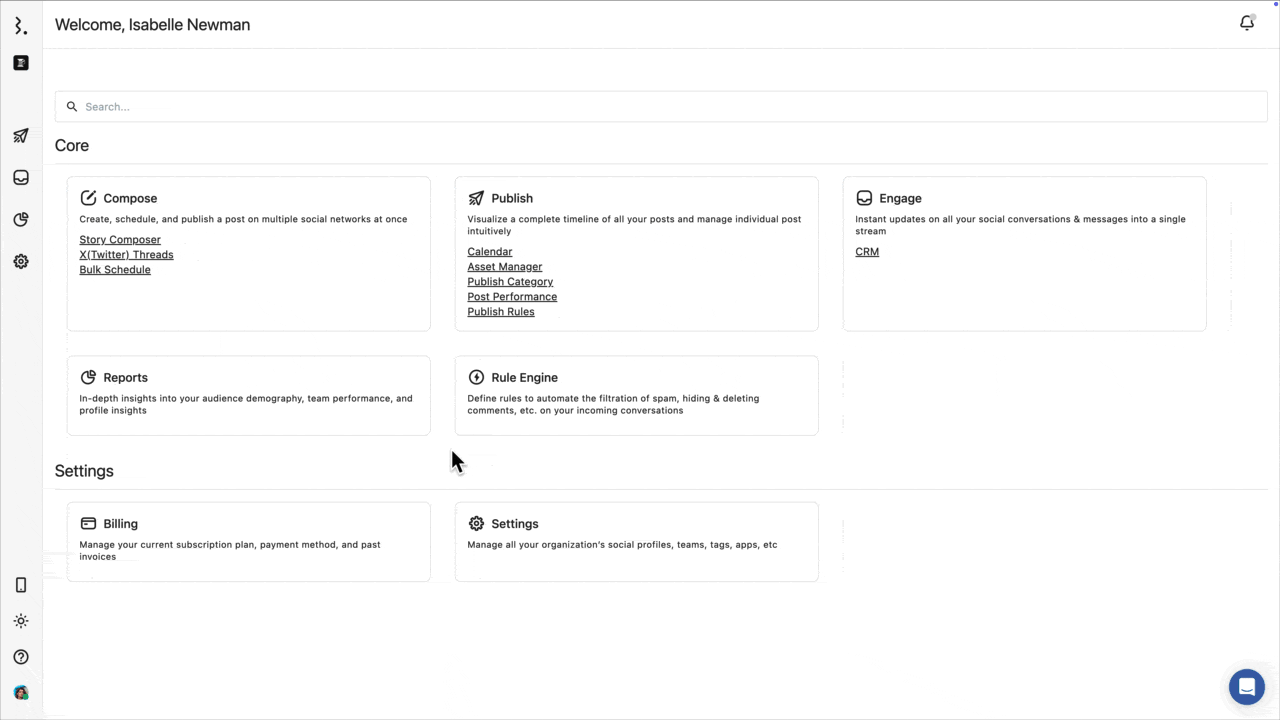
Task: Open the X(Twitter) Threads link
Action: (126, 255)
